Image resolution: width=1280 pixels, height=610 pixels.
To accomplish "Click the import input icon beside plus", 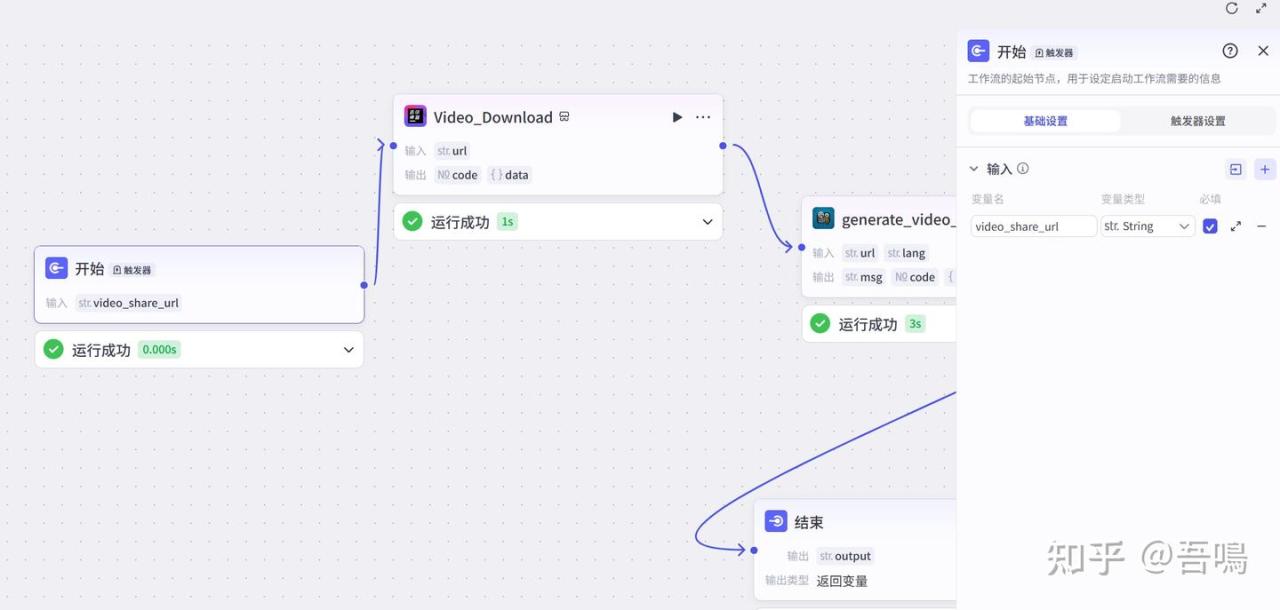I will pyautogui.click(x=1236, y=169).
